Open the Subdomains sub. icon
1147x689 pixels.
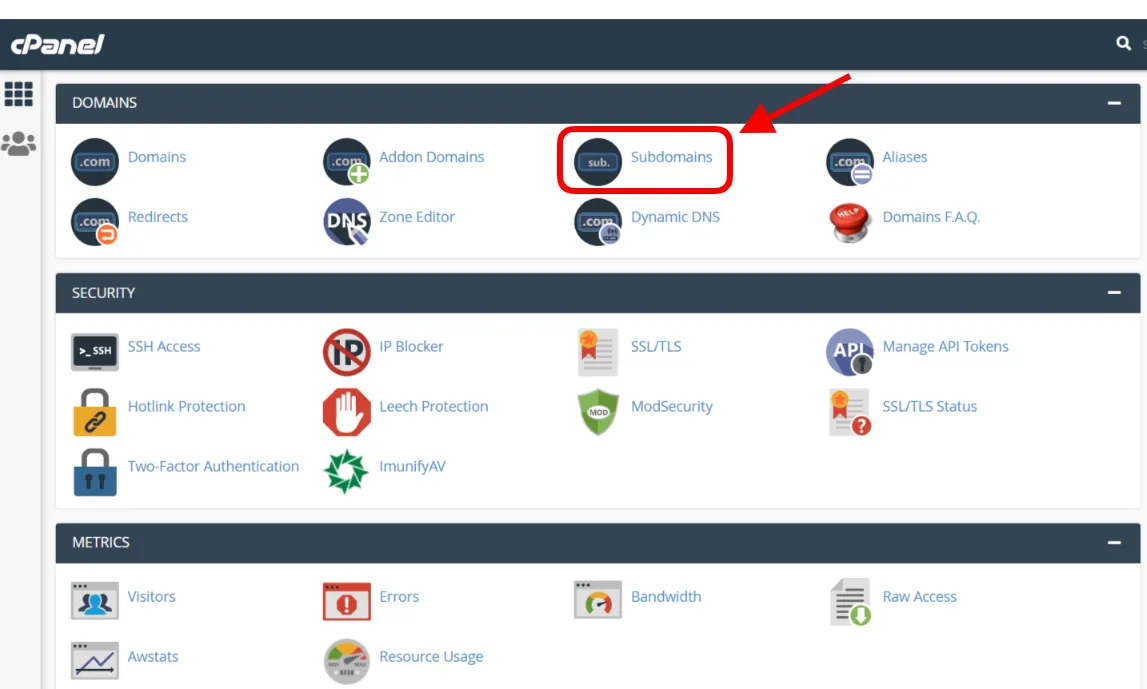[x=598, y=162]
